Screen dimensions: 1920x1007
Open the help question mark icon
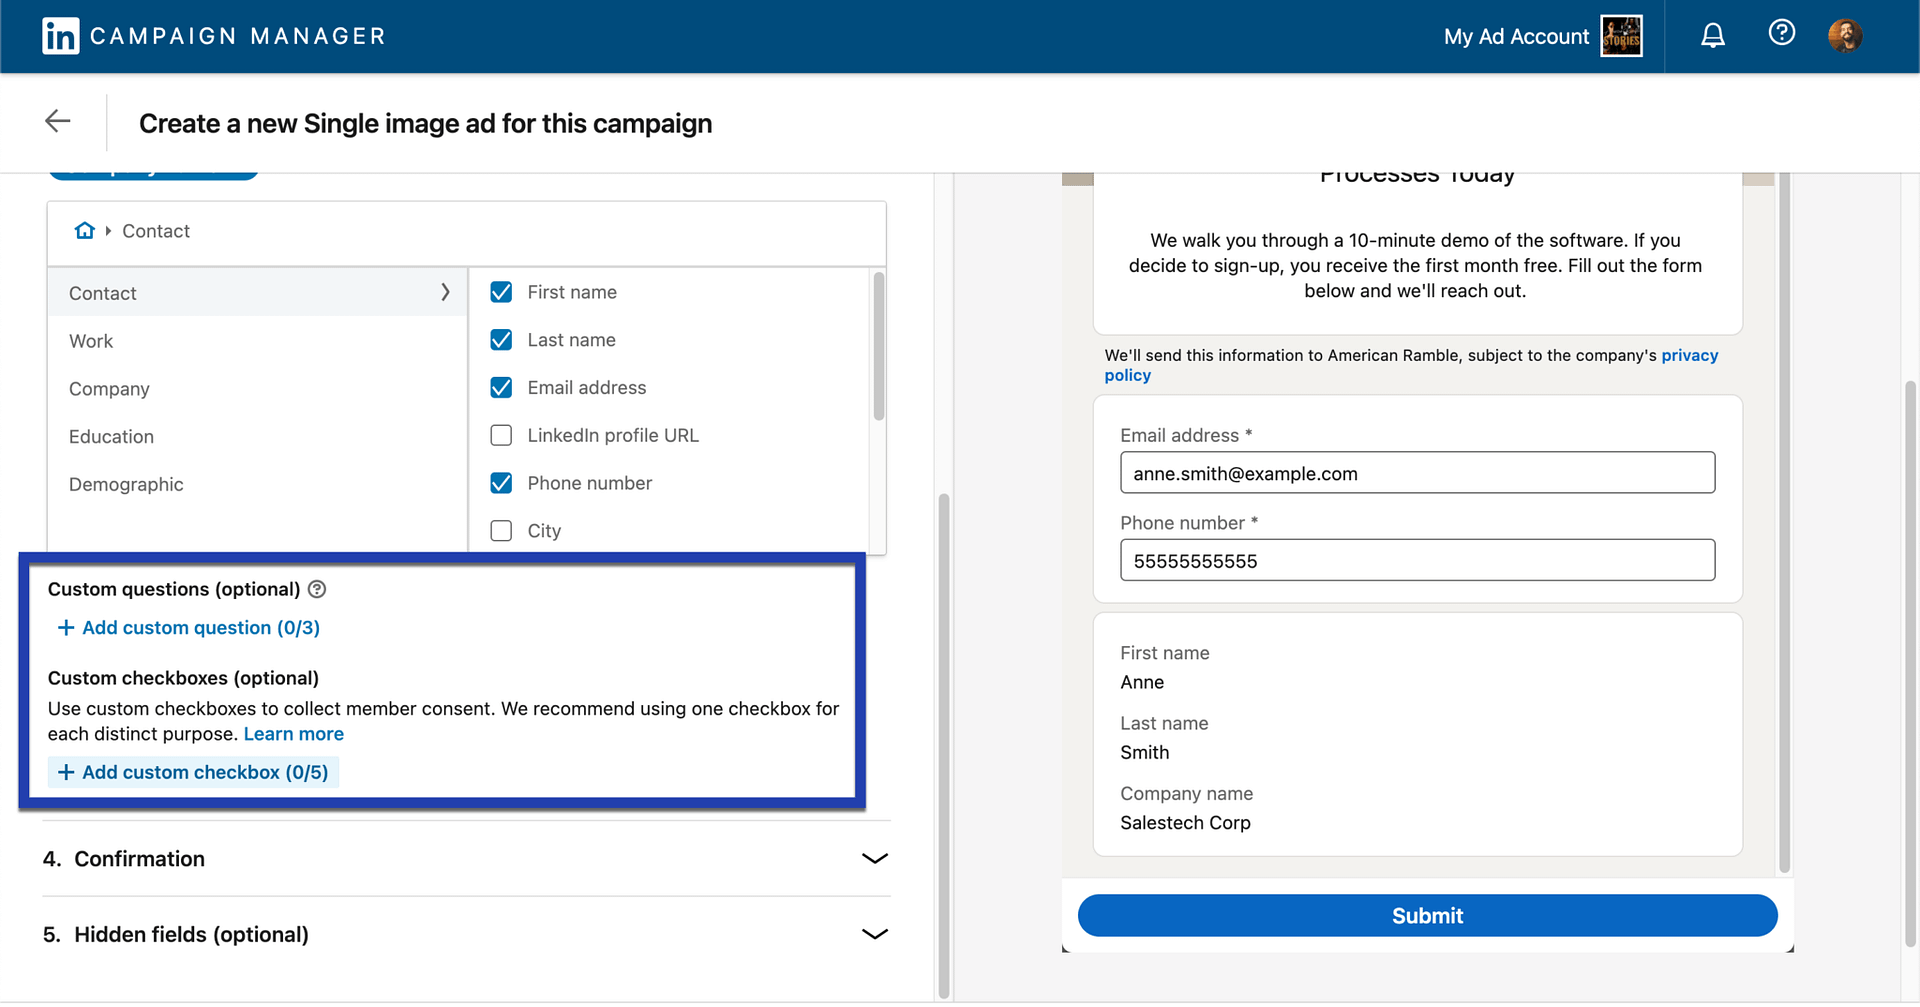tap(1781, 33)
